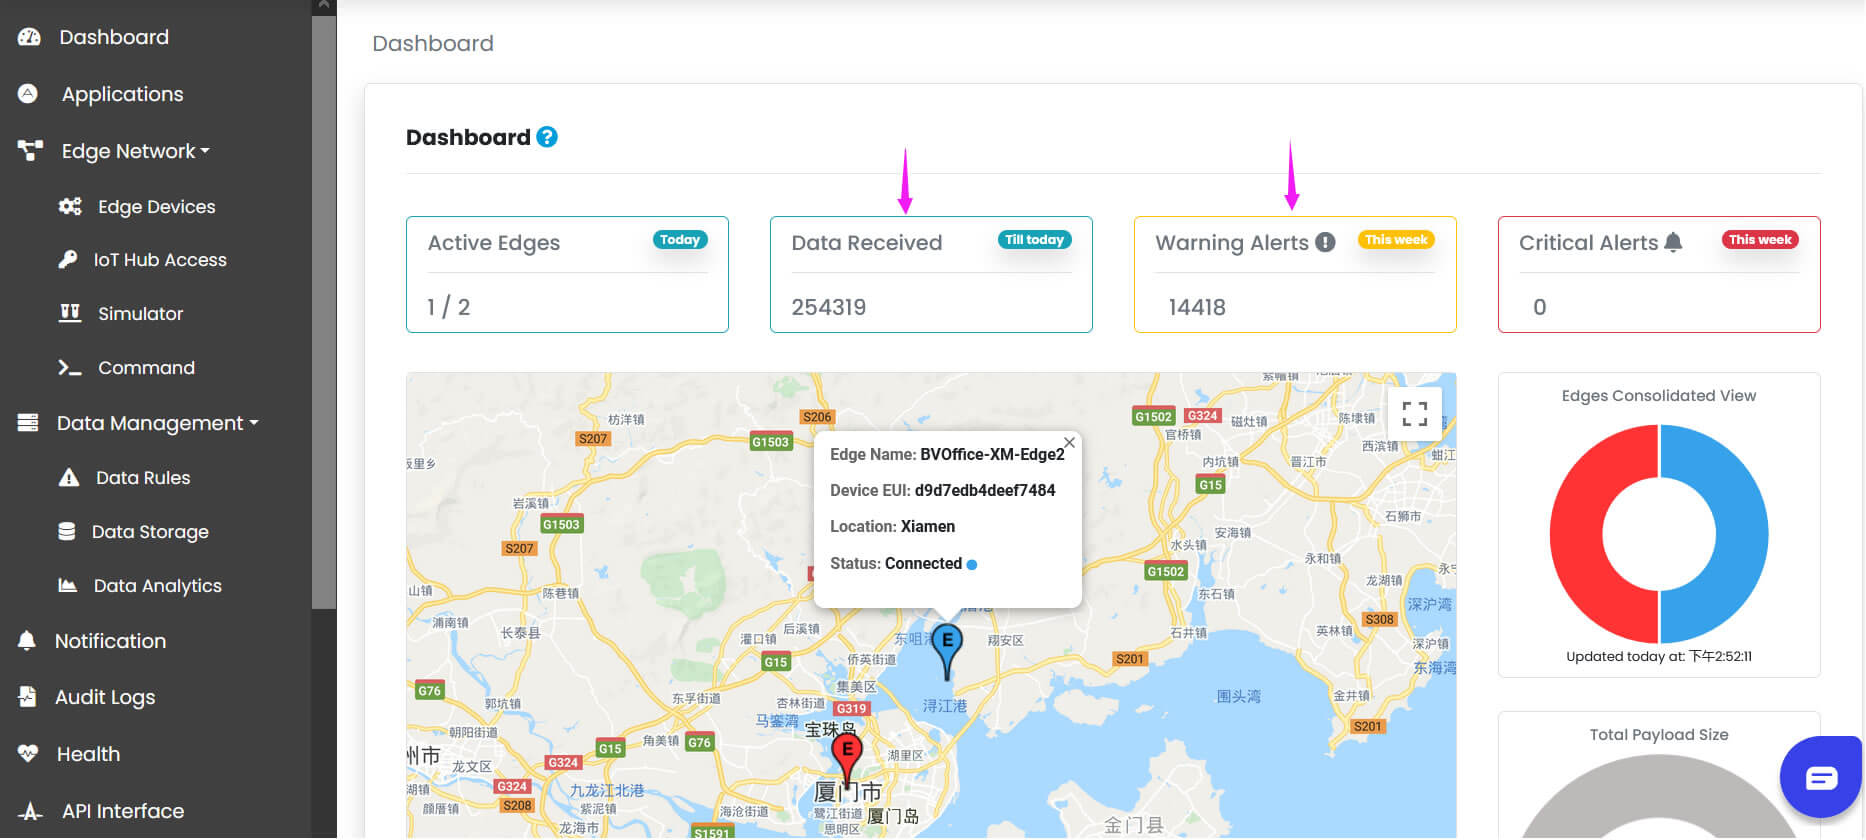Open the chat support bubble
The width and height of the screenshot is (1866, 840).
pos(1821,777)
